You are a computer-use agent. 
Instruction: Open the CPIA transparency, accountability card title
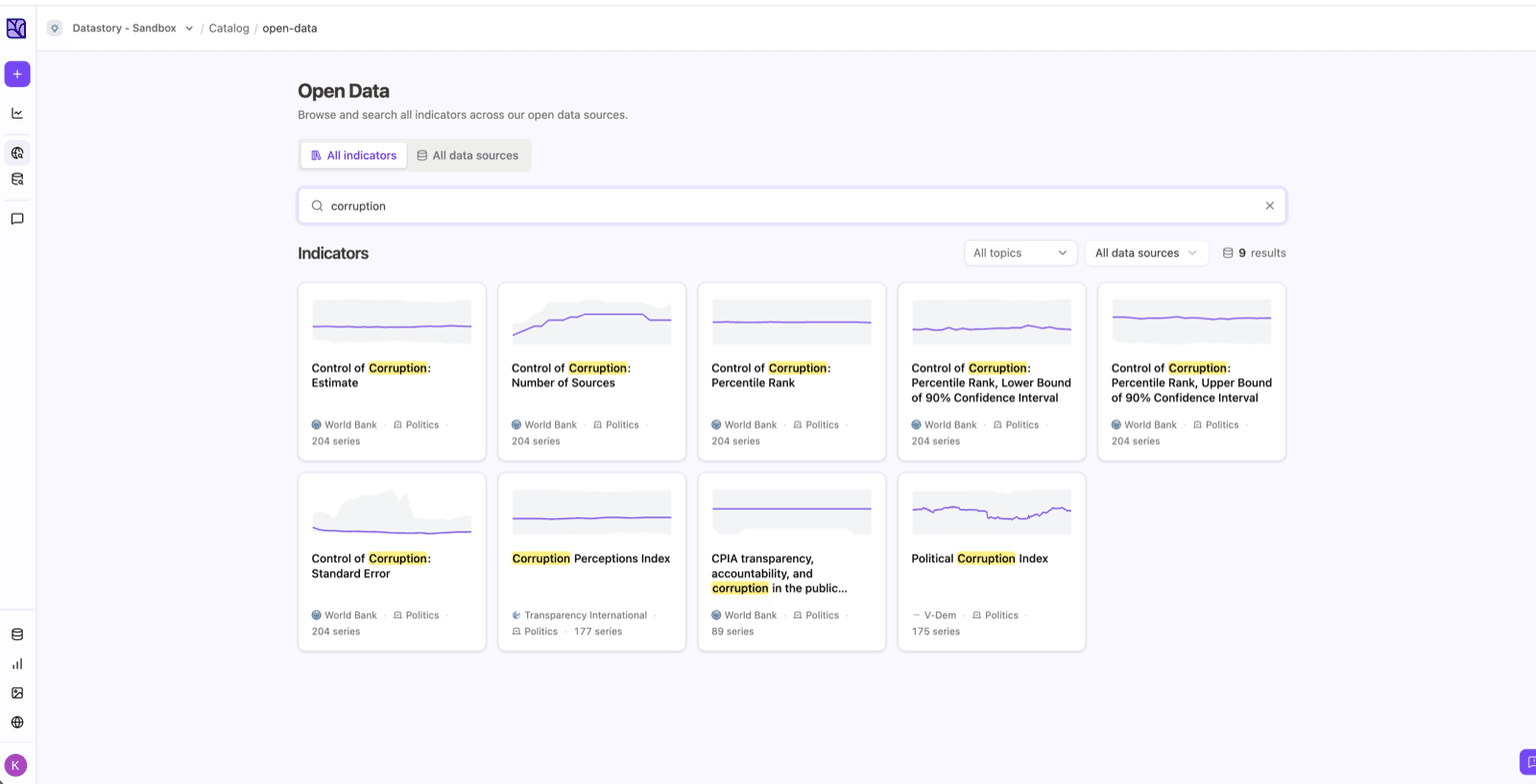click(x=779, y=574)
